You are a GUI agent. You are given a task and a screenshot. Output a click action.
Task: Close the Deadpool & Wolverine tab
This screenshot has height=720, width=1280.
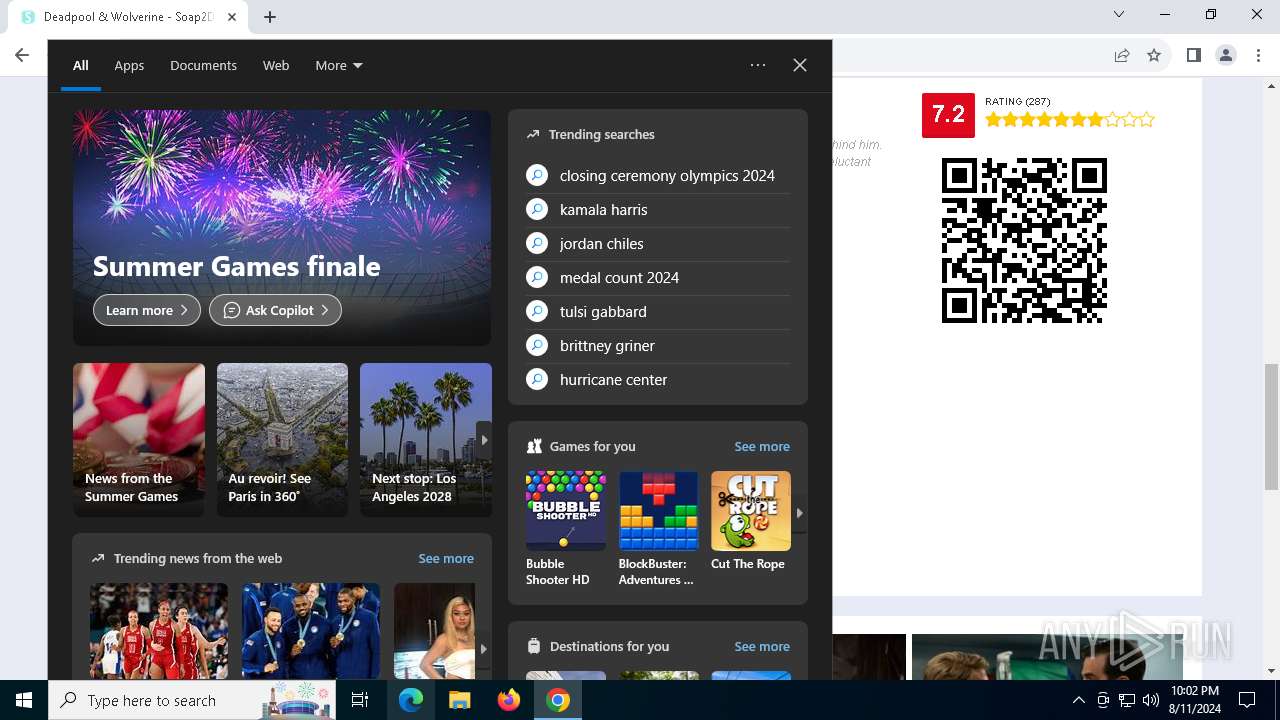click(x=231, y=17)
